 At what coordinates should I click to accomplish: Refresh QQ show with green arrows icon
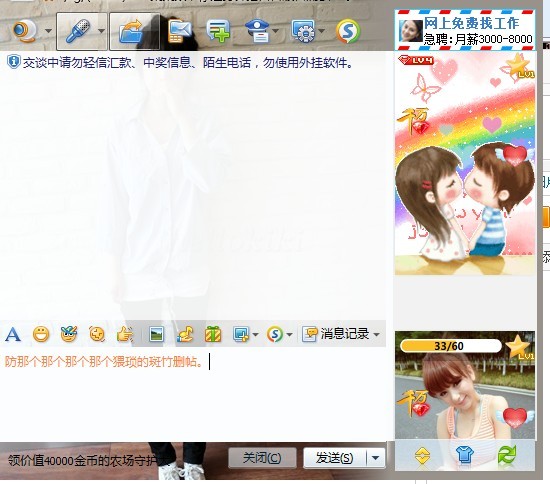tap(507, 455)
